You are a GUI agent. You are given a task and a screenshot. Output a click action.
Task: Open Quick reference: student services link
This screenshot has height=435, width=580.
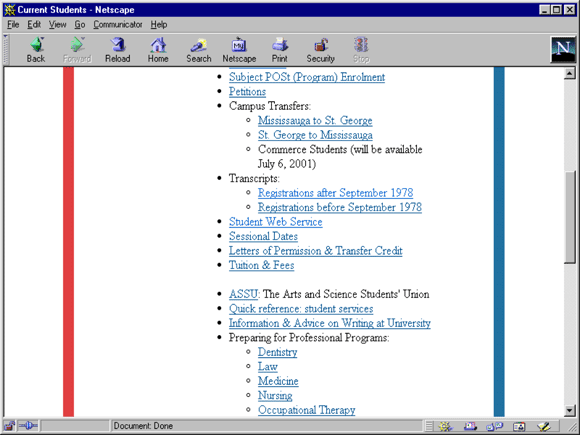point(301,309)
